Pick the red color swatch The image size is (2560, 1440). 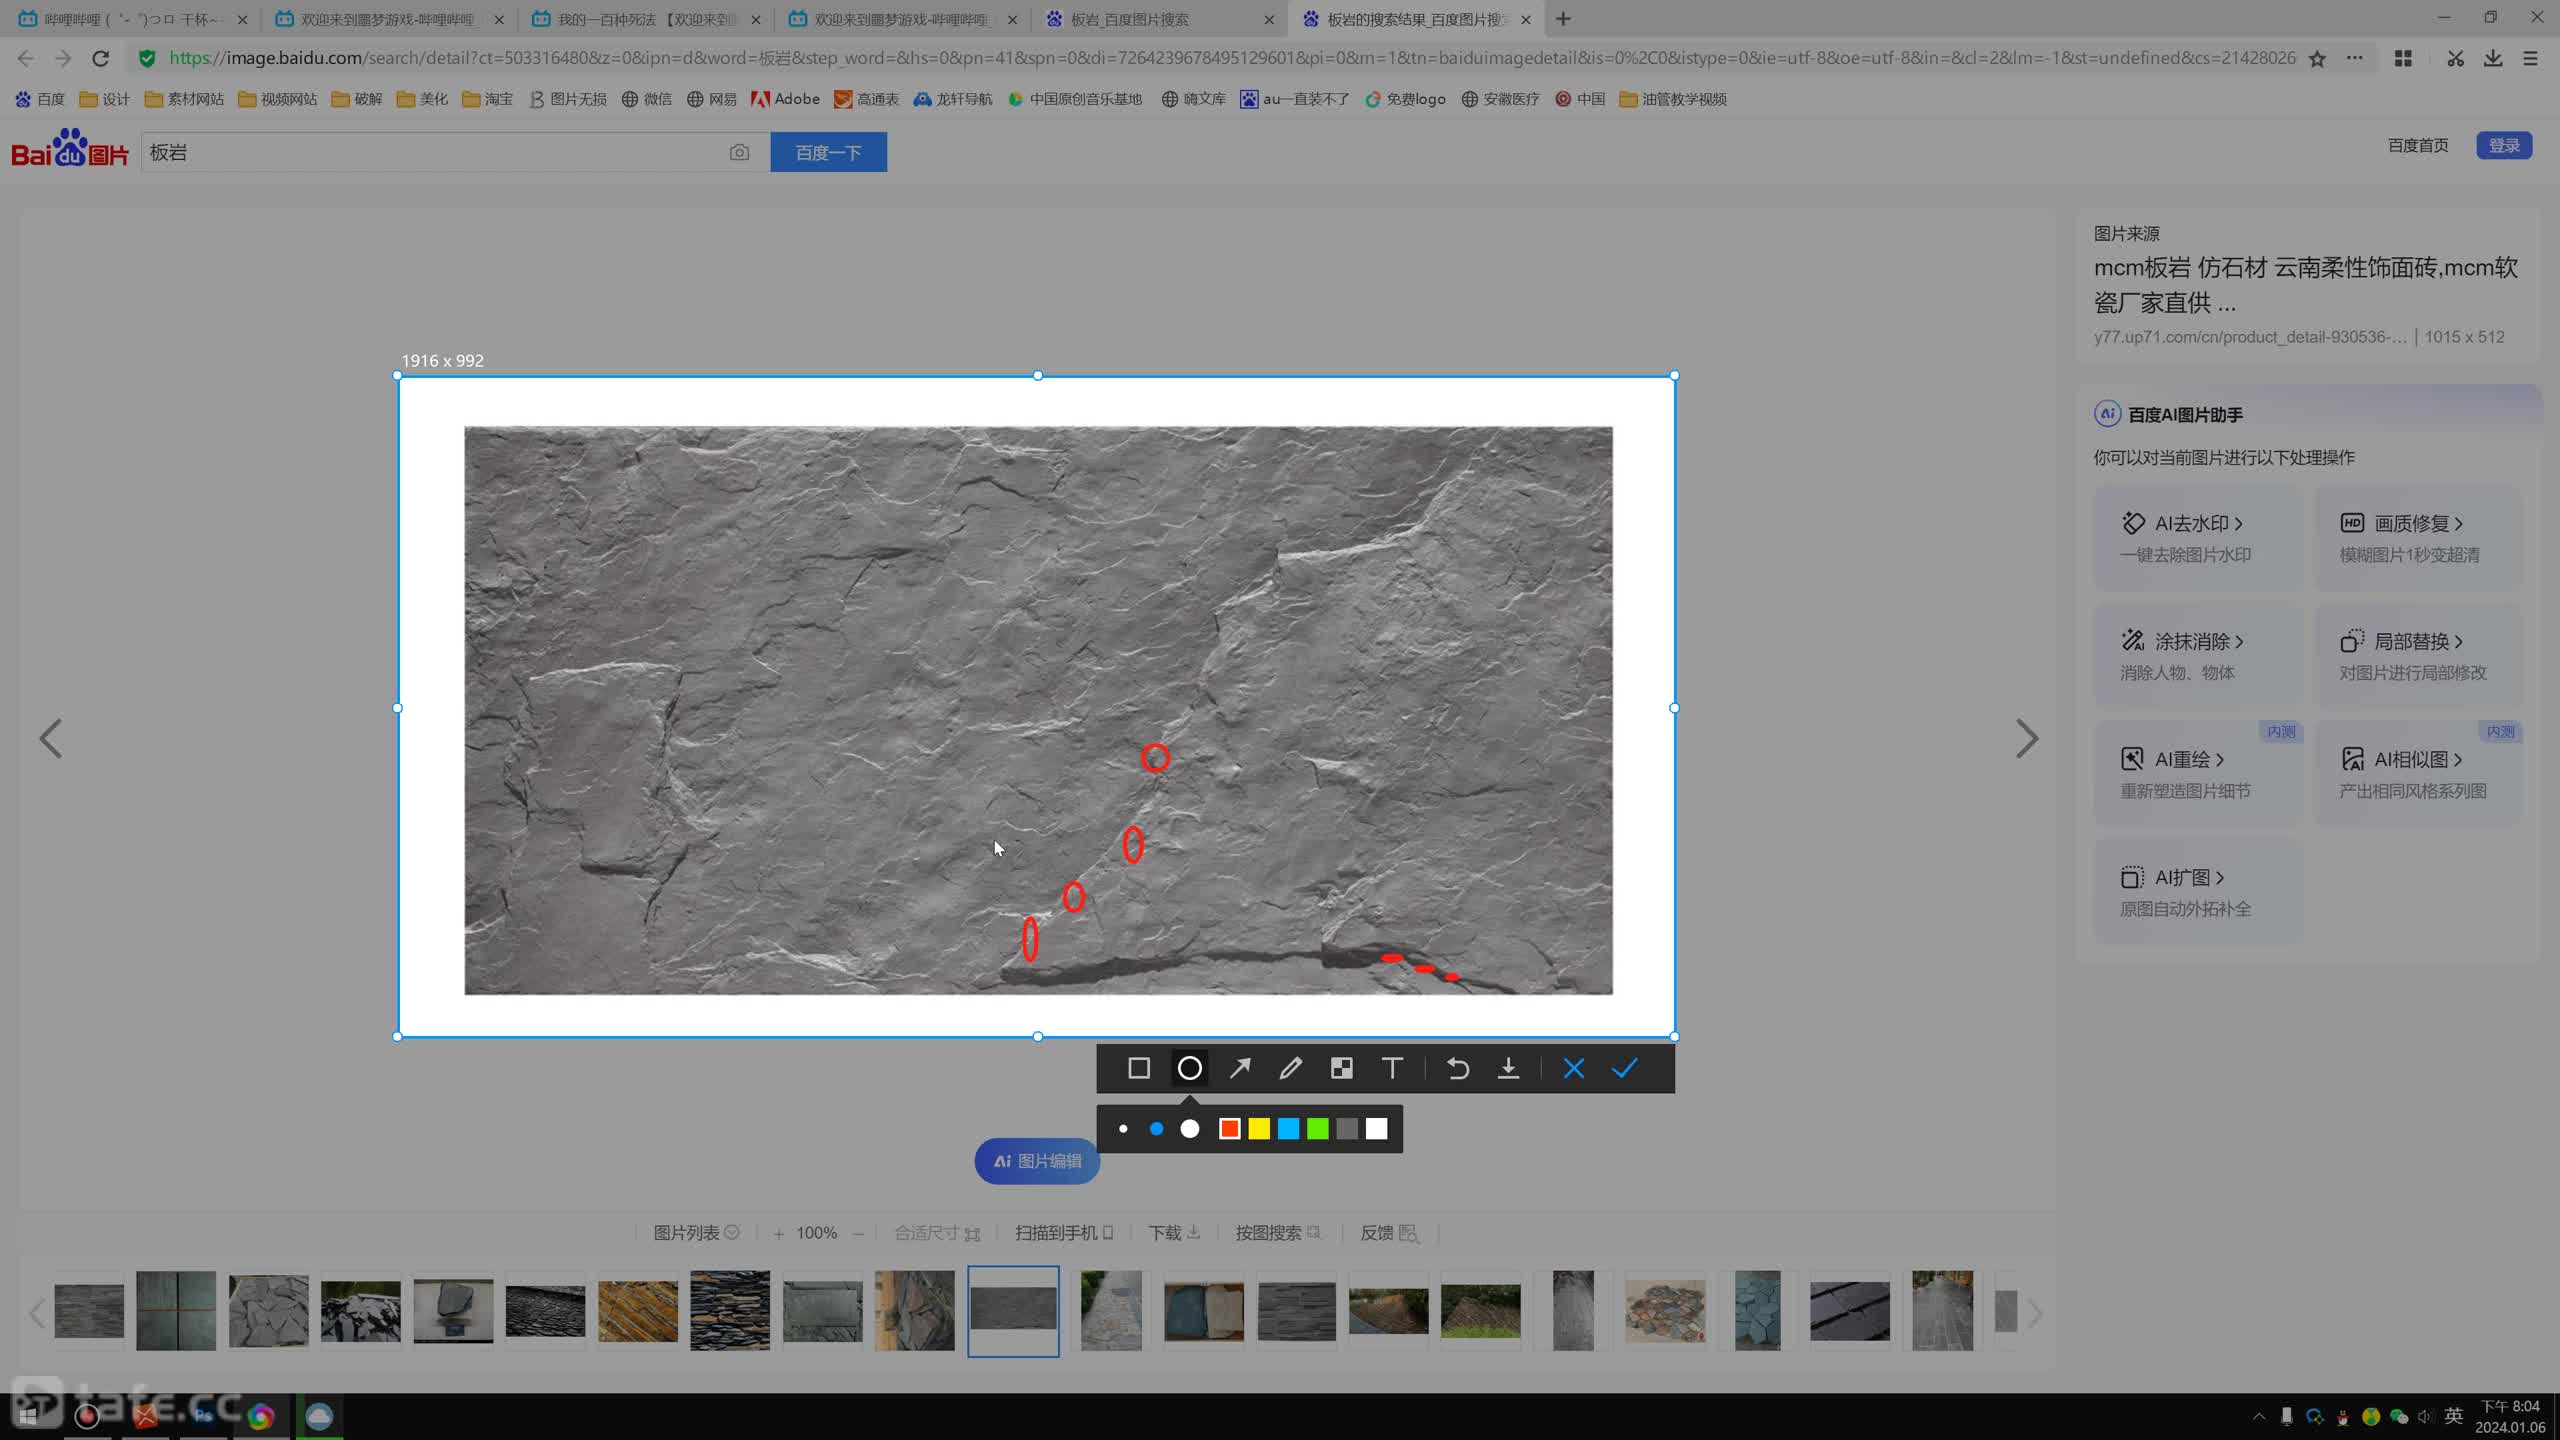coord(1229,1129)
